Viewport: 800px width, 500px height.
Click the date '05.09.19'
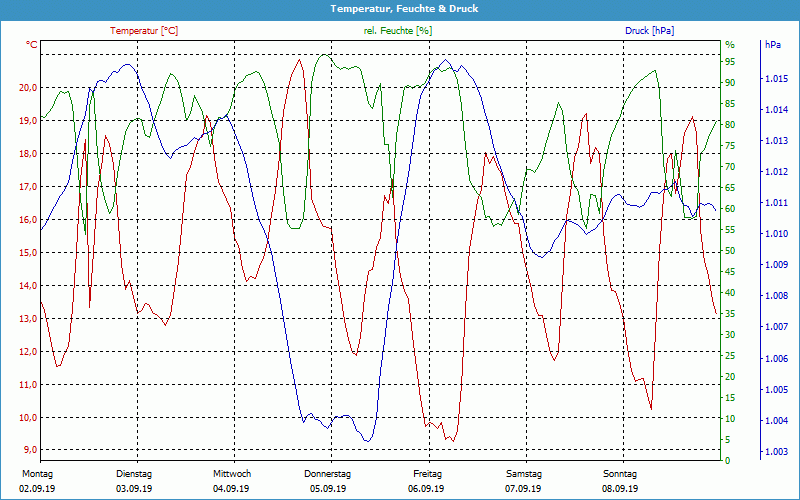(x=328, y=489)
